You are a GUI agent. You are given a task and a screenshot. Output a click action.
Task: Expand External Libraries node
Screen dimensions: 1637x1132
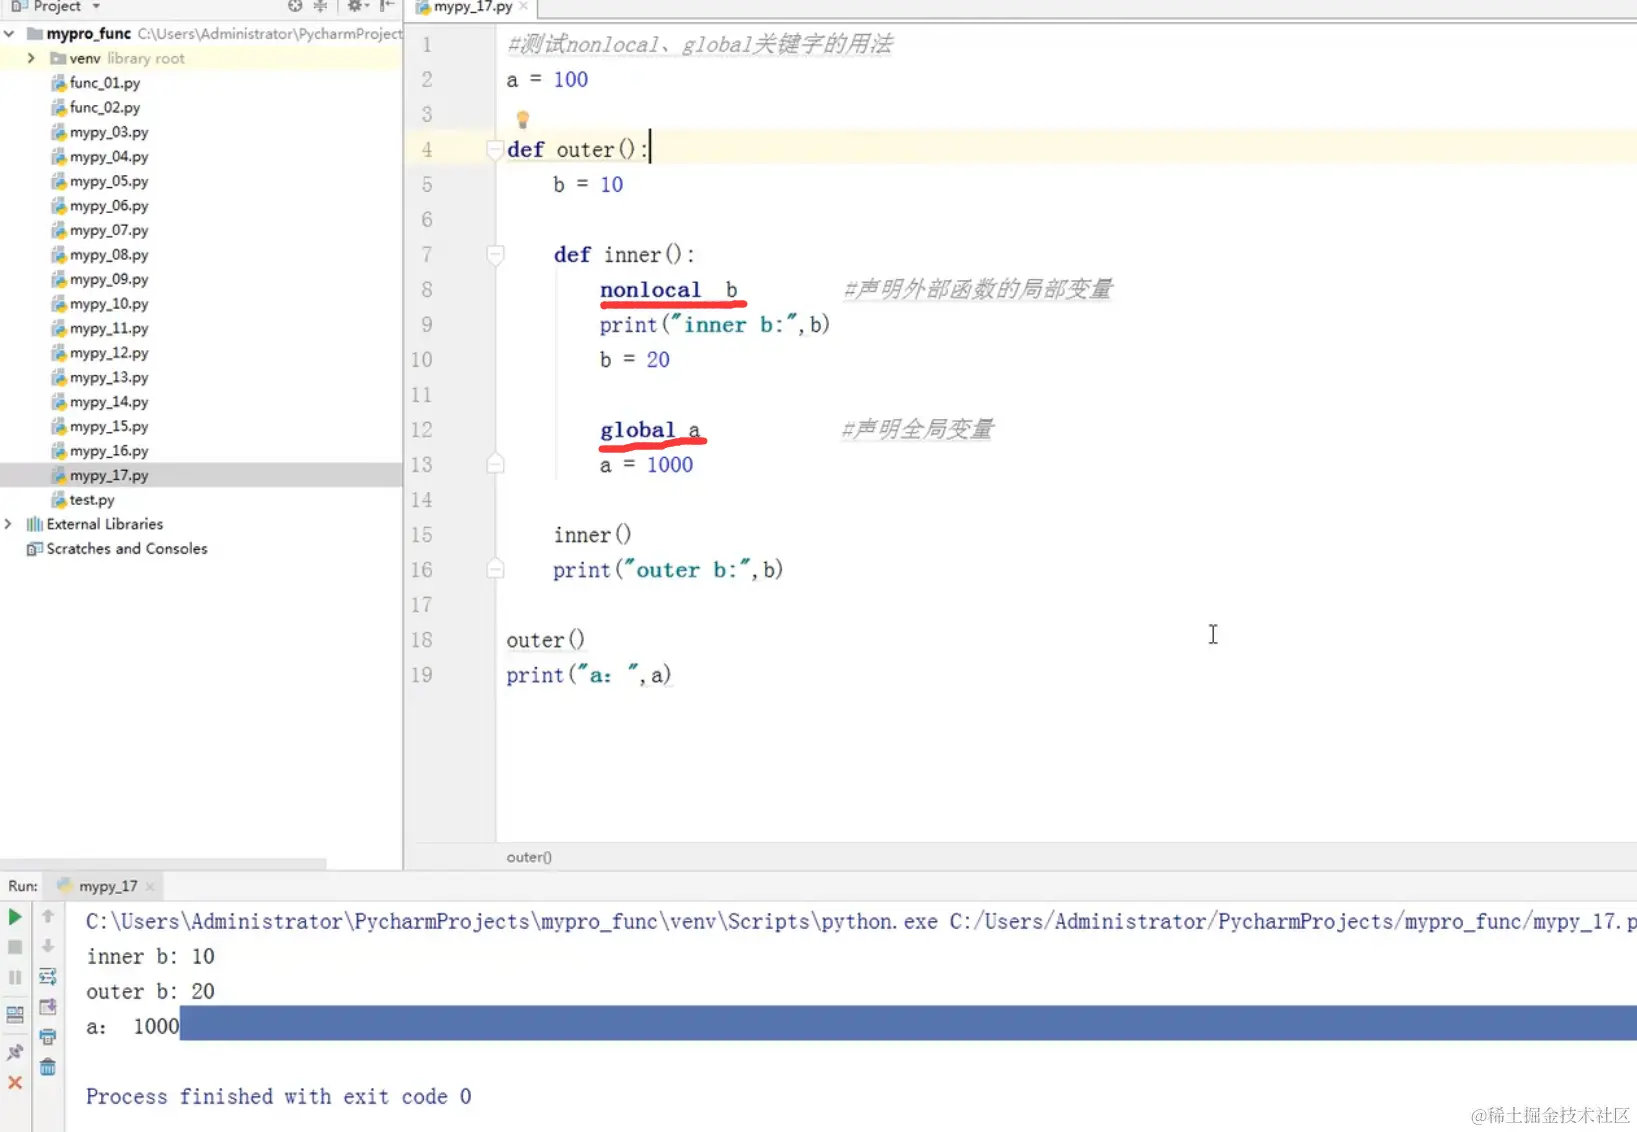pyautogui.click(x=9, y=524)
